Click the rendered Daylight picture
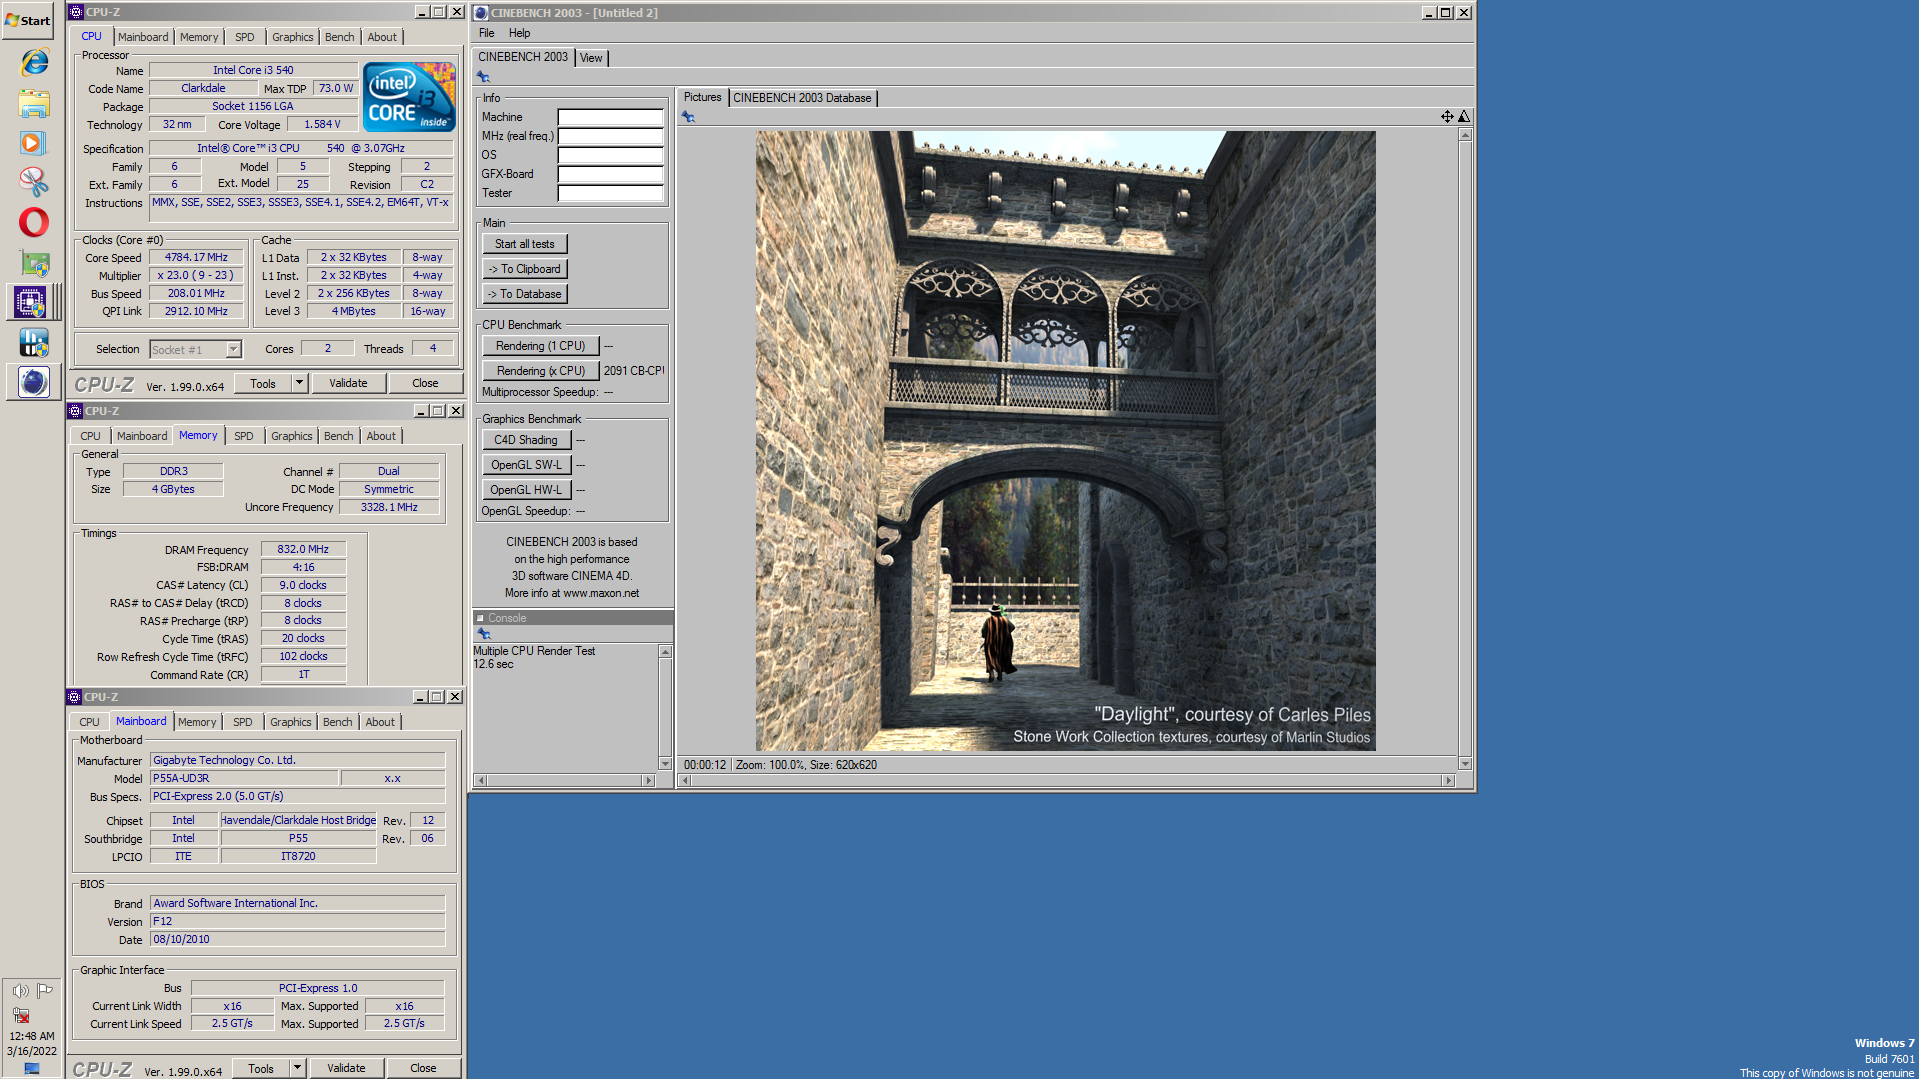The image size is (1919, 1079). [x=1065, y=441]
